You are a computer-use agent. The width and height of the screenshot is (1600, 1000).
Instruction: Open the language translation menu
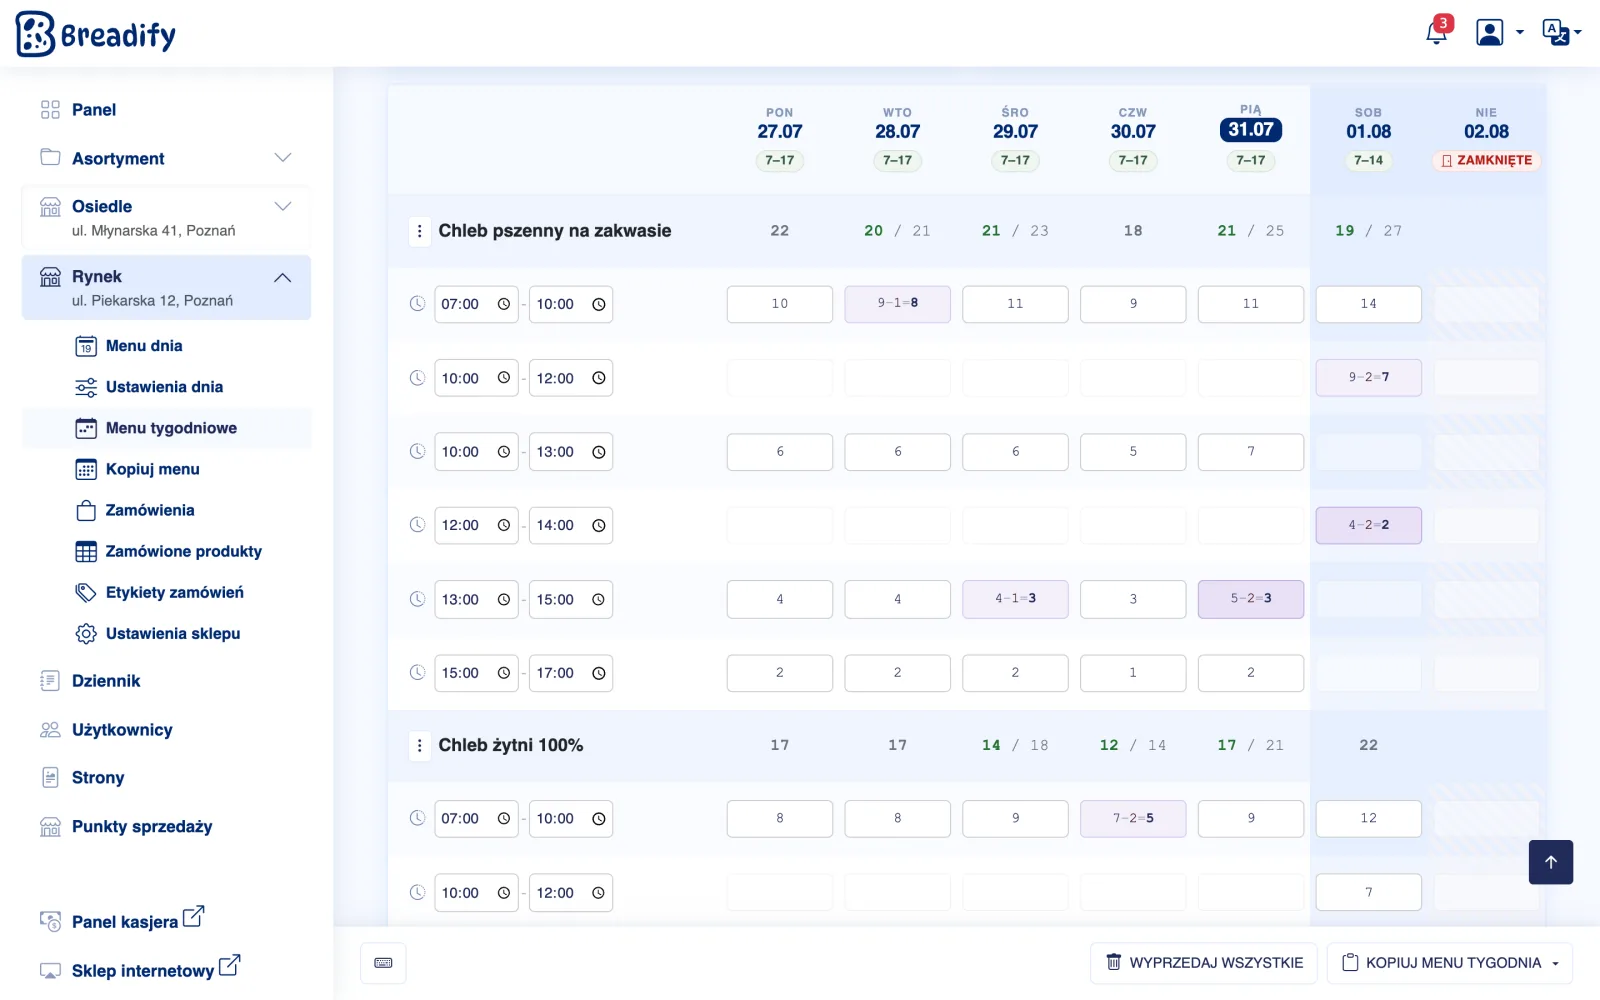point(1561,32)
